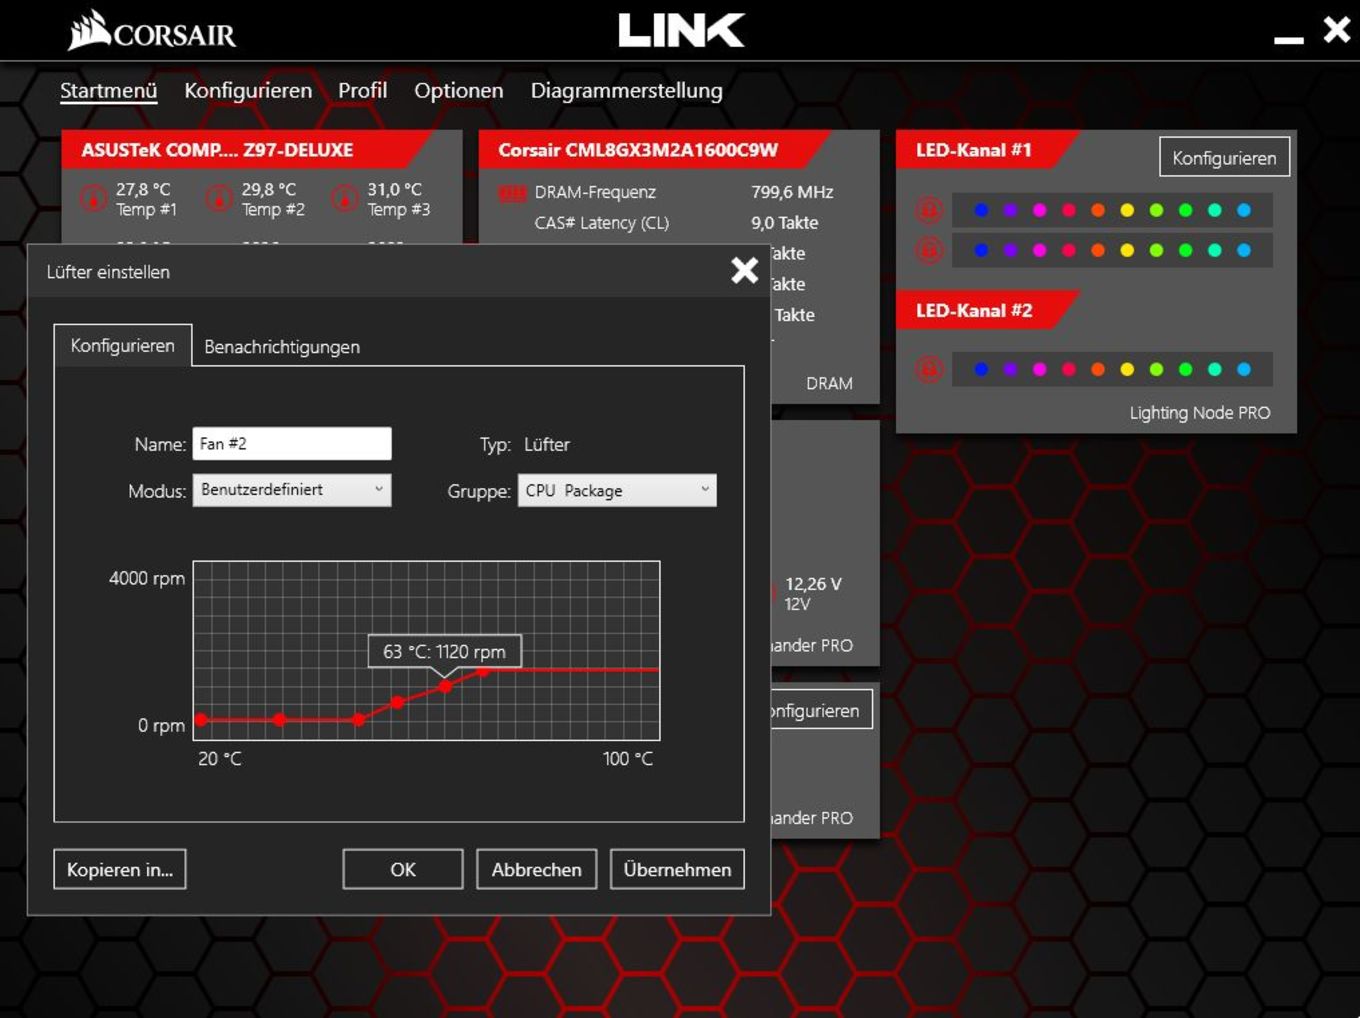Switch to the Benachrichtigungen tab
The height and width of the screenshot is (1018, 1360).
(282, 347)
